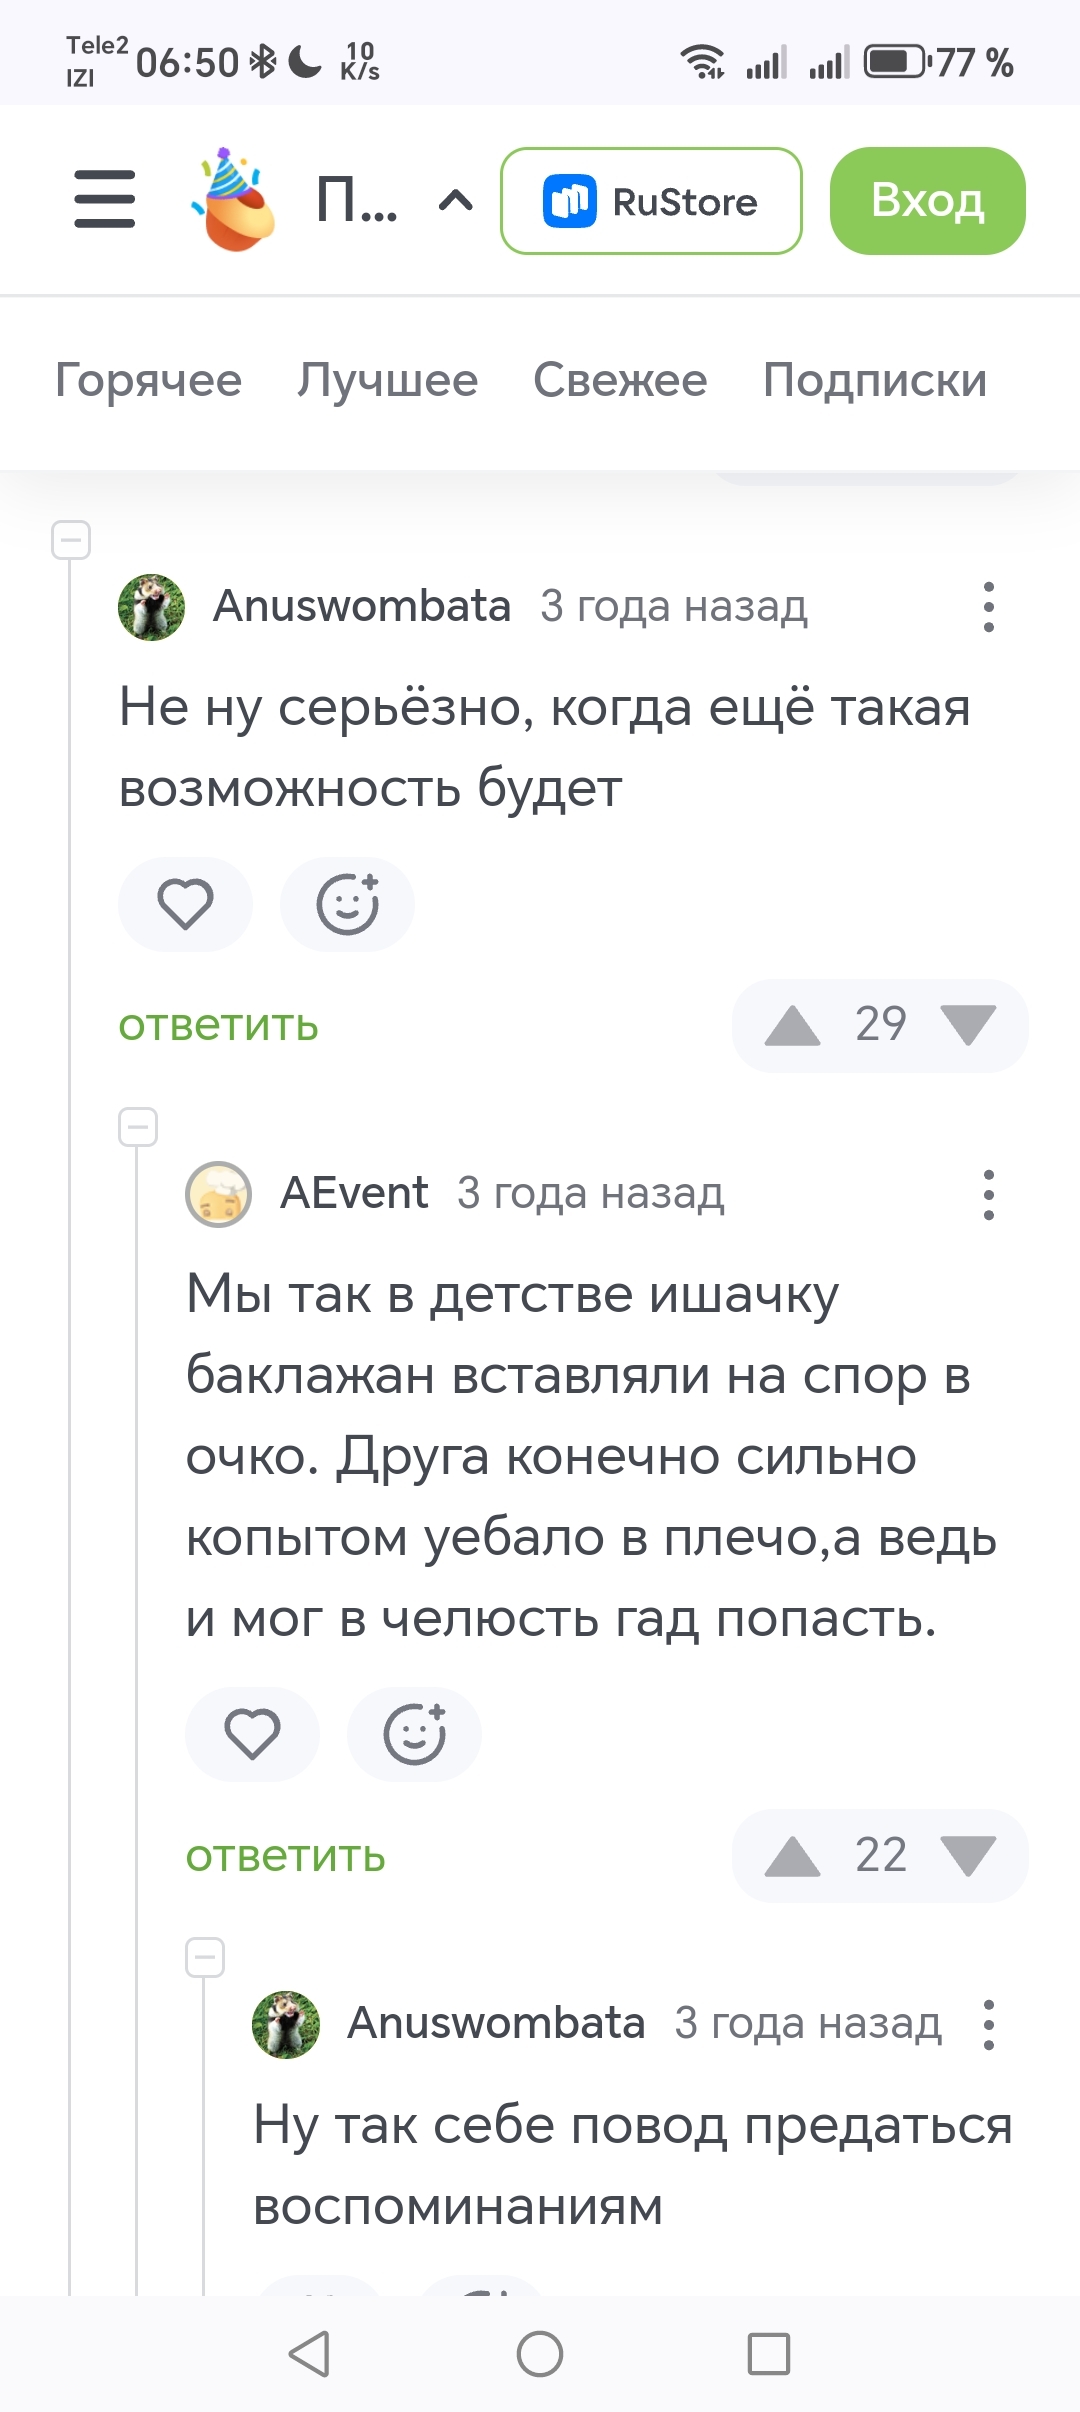Image resolution: width=1080 pixels, height=2412 pixels.
Task: Upvote the comment rated 29
Action: [x=792, y=1026]
